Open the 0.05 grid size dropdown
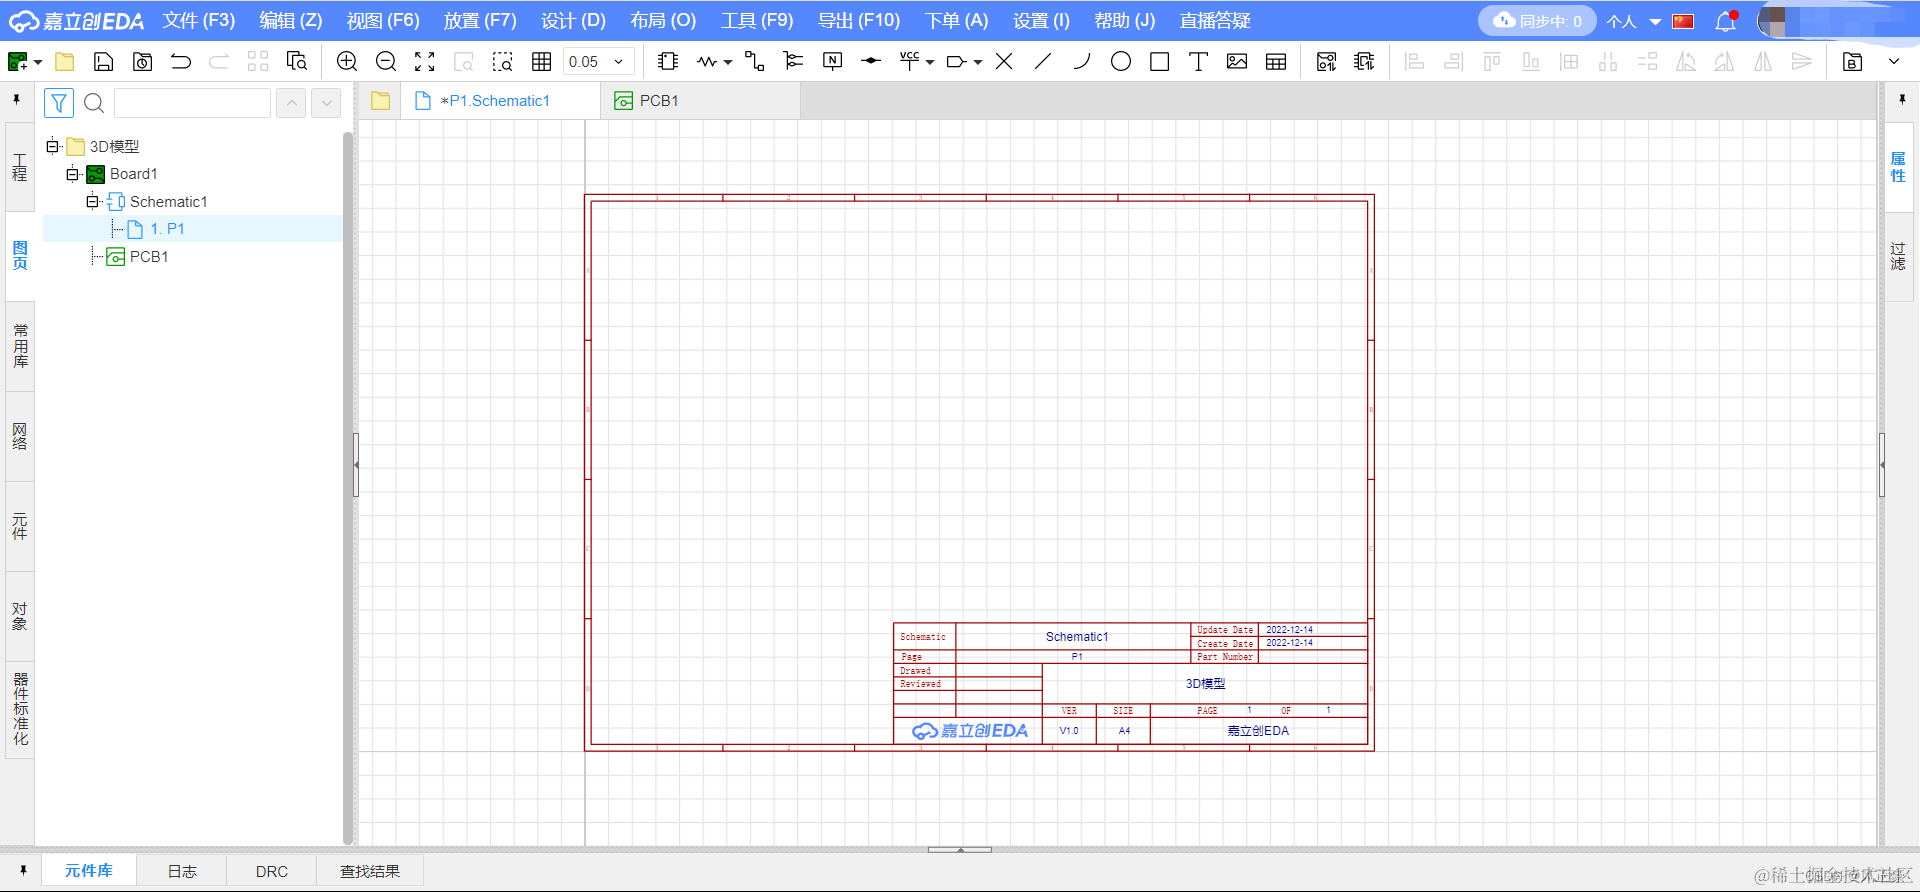 (598, 62)
